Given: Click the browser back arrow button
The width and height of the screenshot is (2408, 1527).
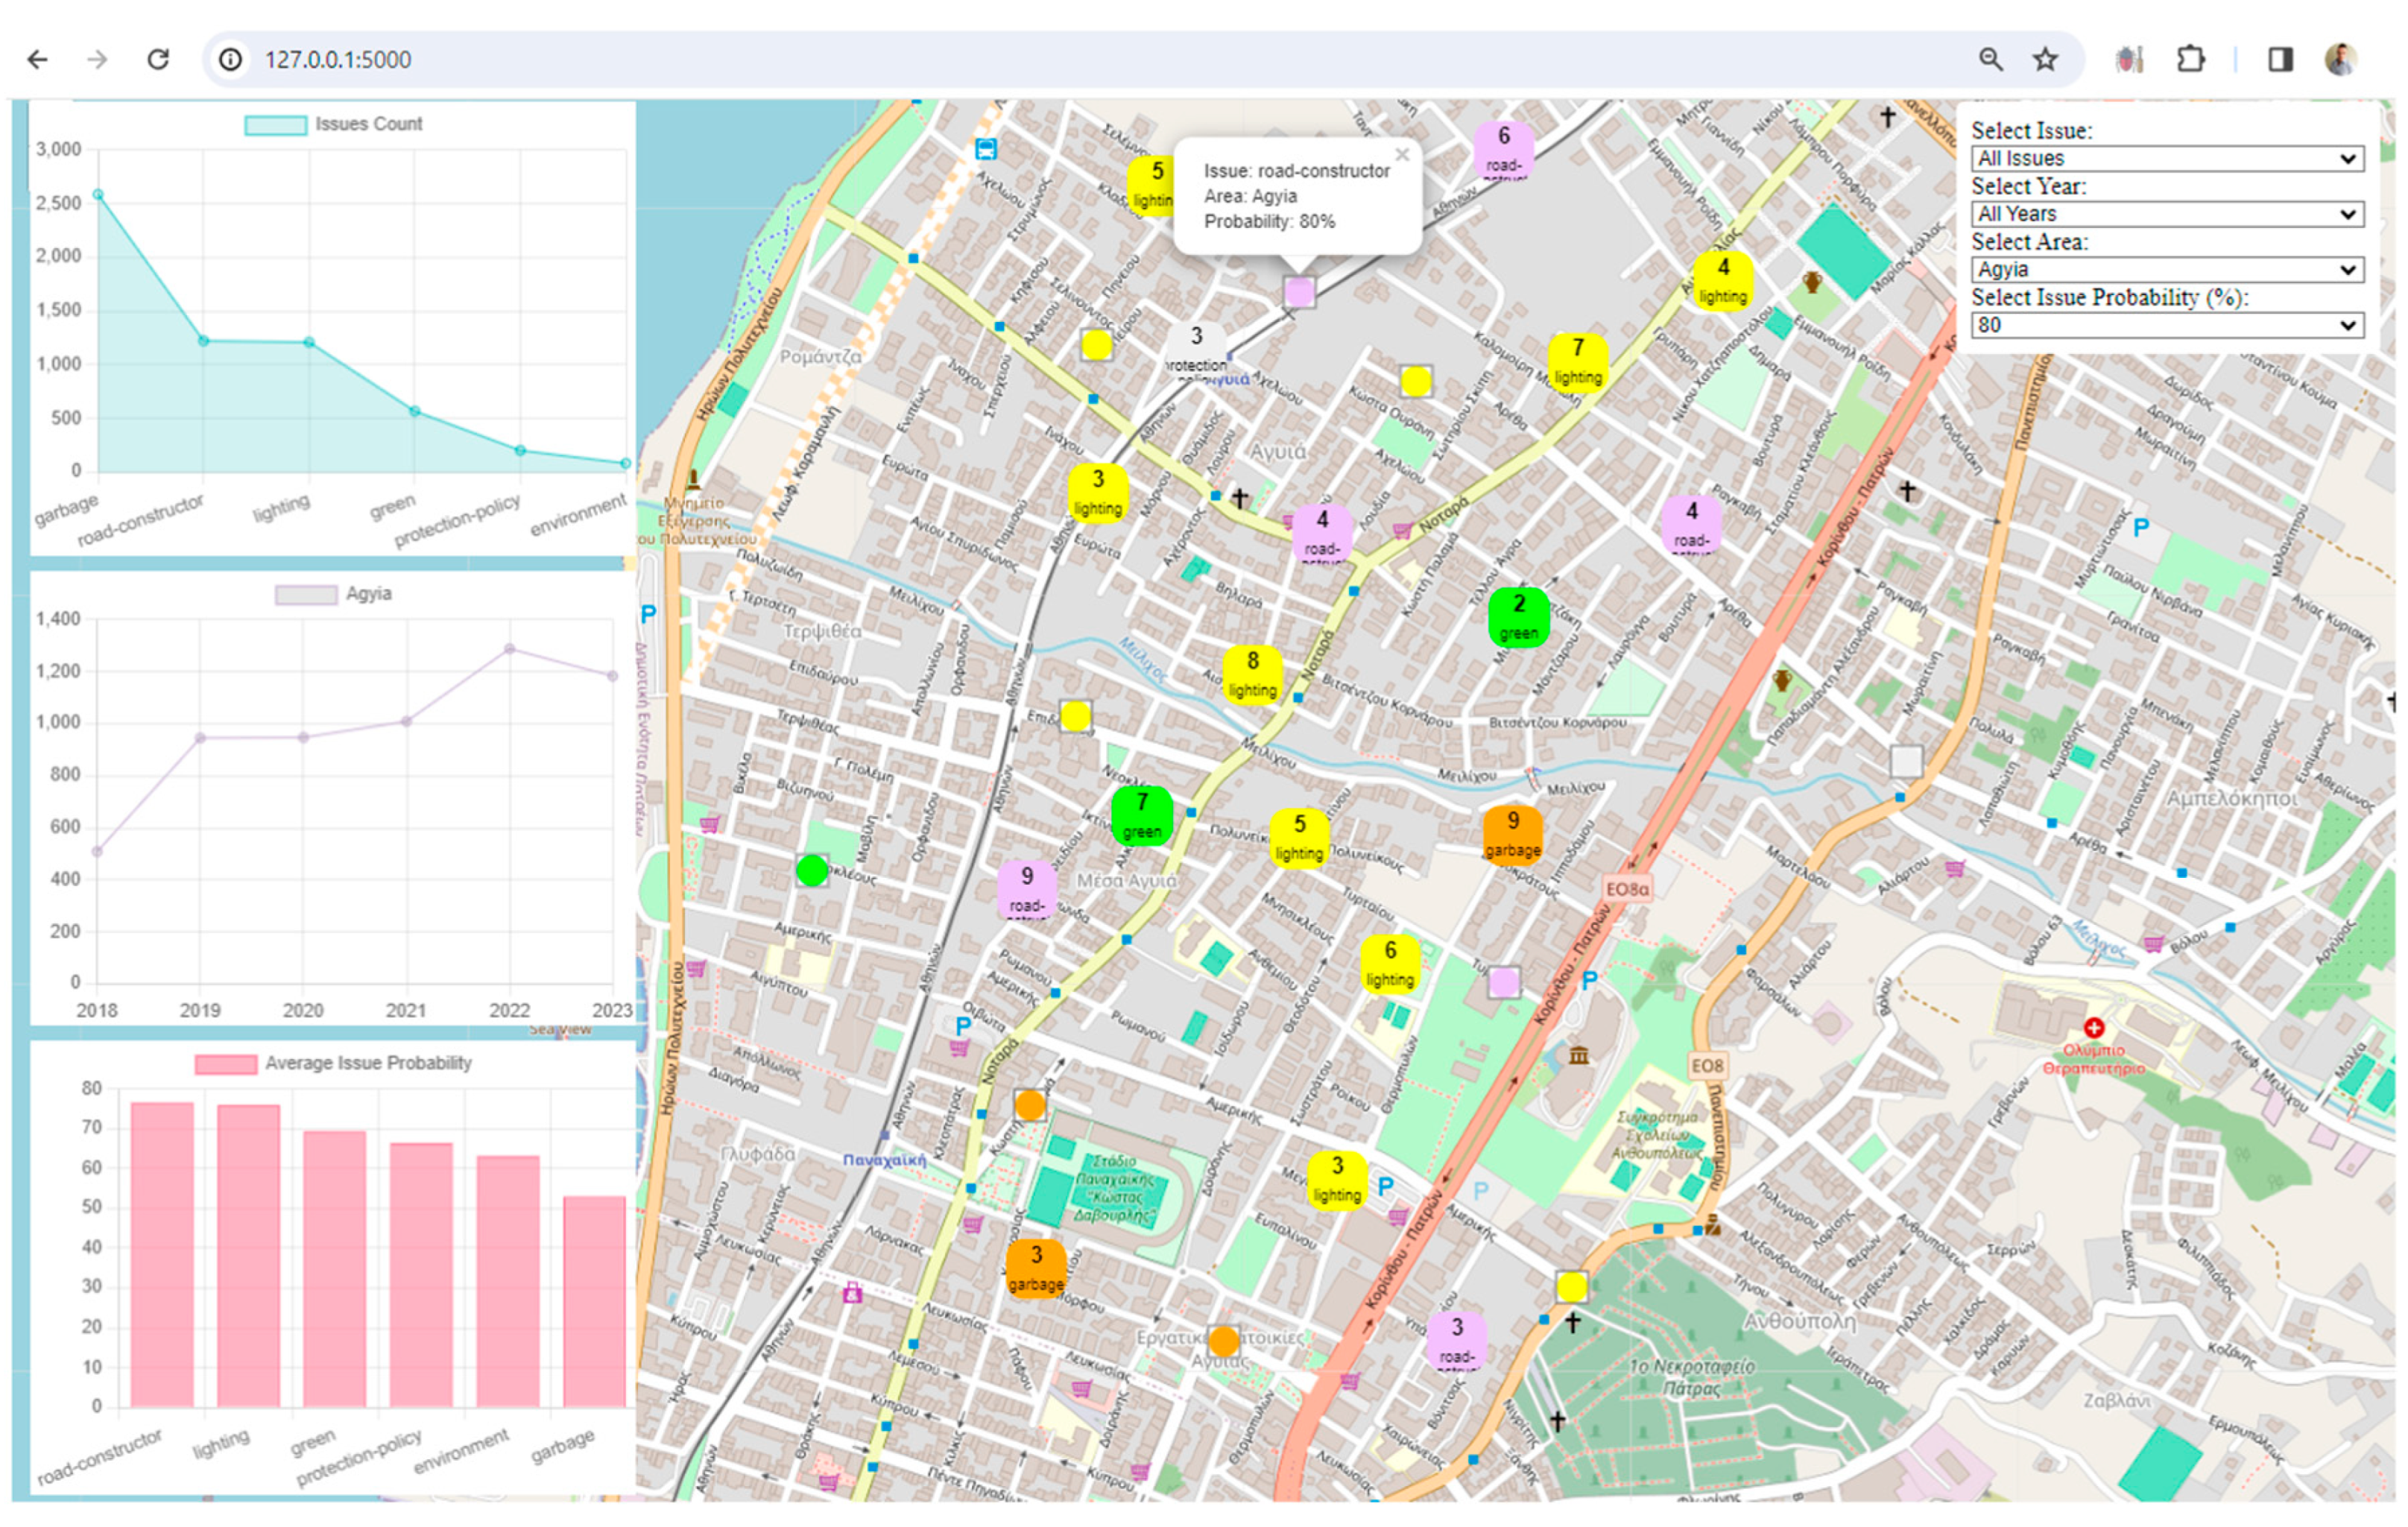Looking at the screenshot, I should [x=38, y=60].
